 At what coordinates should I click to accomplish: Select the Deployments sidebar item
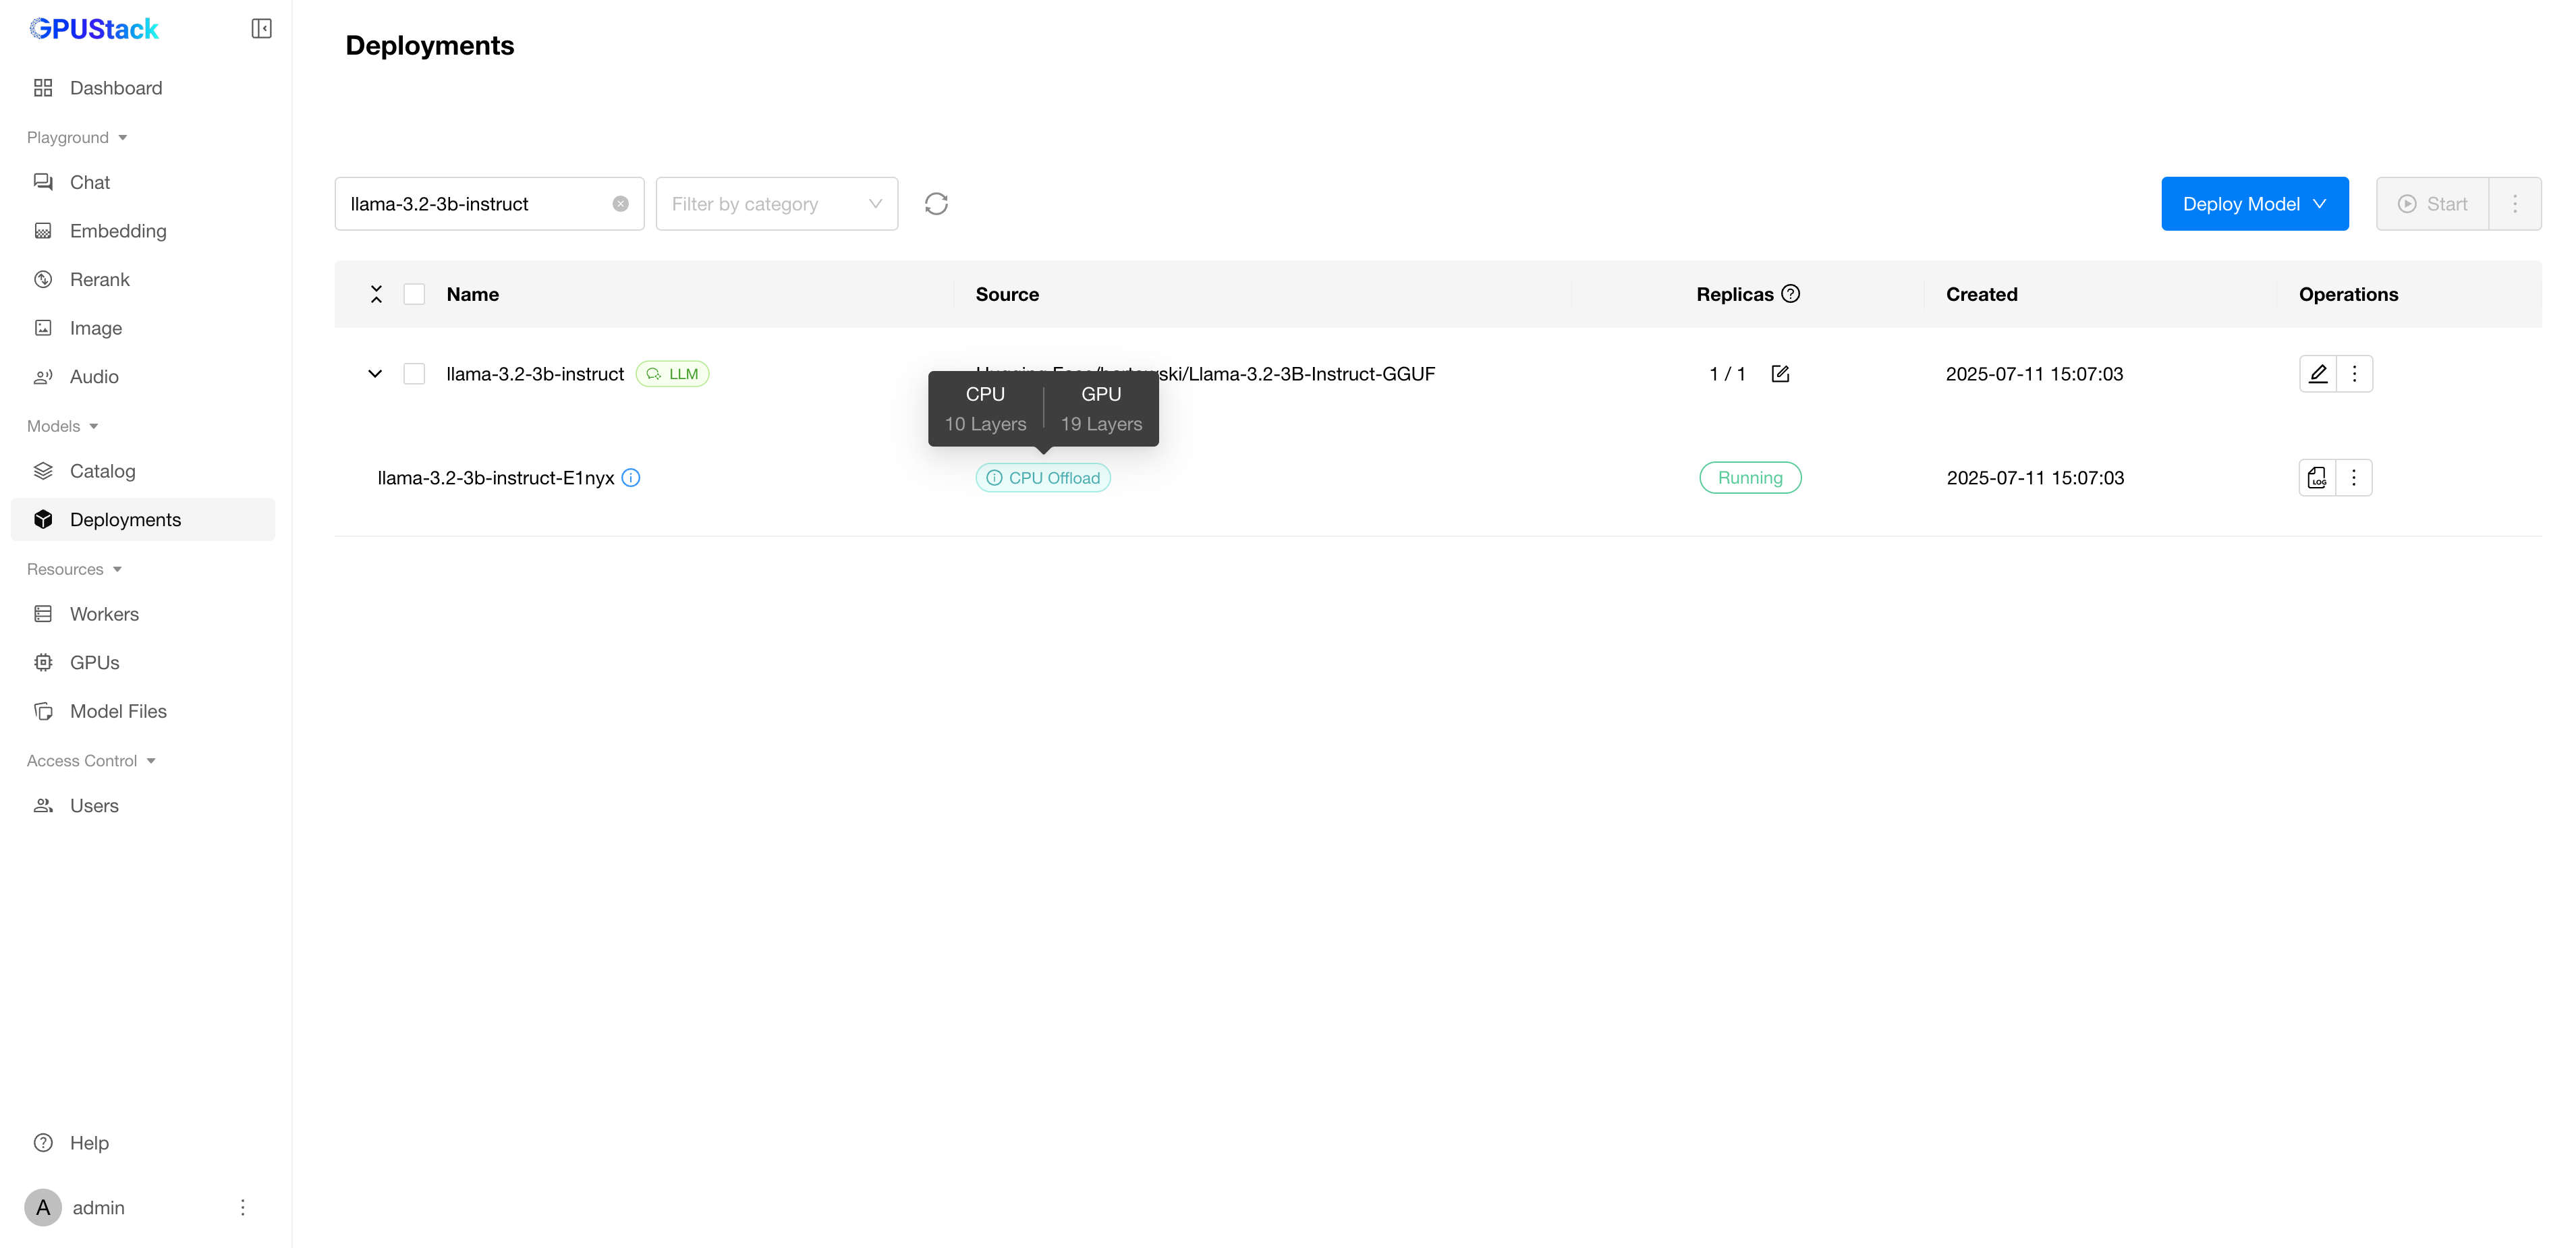click(143, 519)
